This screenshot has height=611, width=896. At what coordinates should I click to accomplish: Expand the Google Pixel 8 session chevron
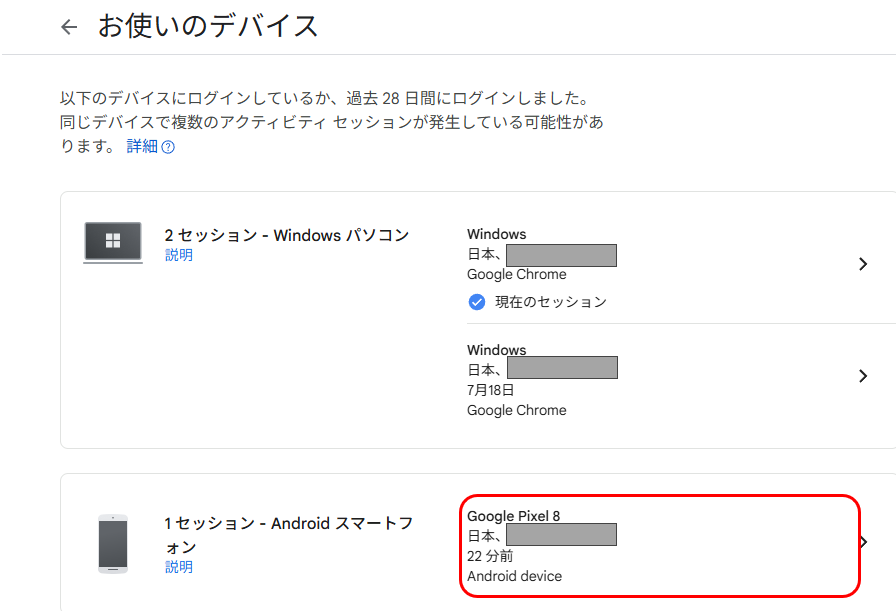coord(864,542)
